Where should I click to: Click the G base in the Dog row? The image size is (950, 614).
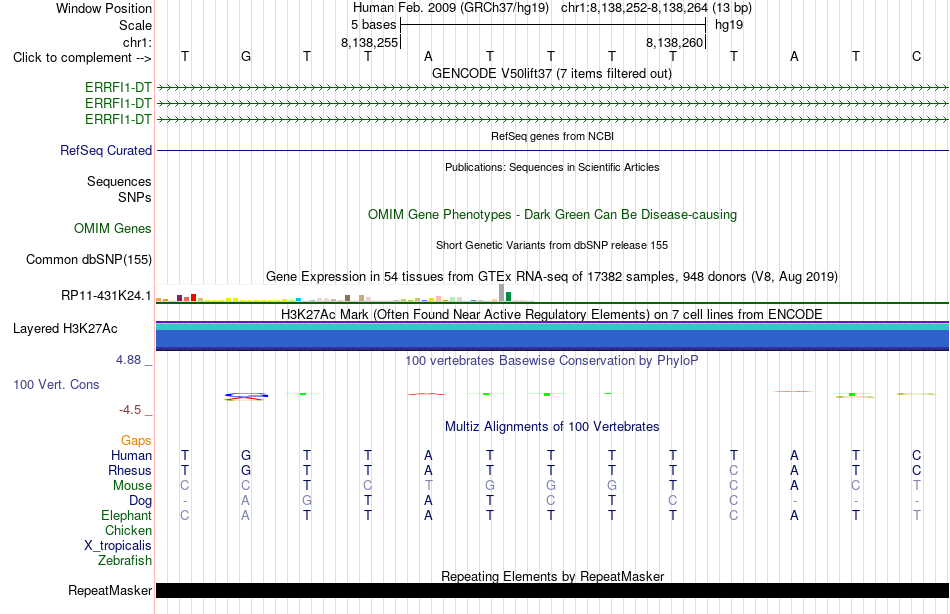coord(307,501)
